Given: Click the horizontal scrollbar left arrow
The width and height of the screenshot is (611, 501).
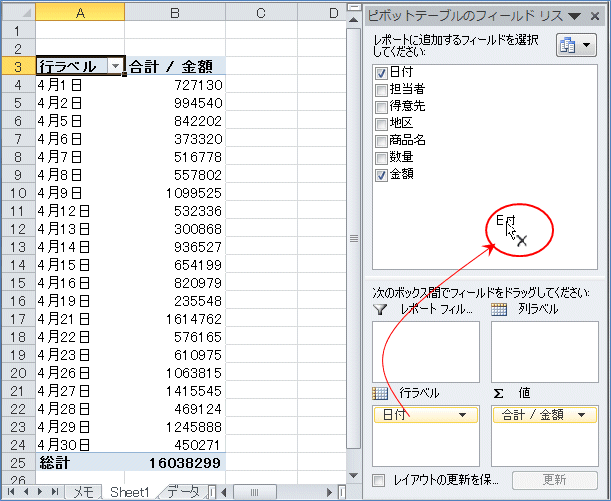Looking at the screenshot, I should [224, 492].
